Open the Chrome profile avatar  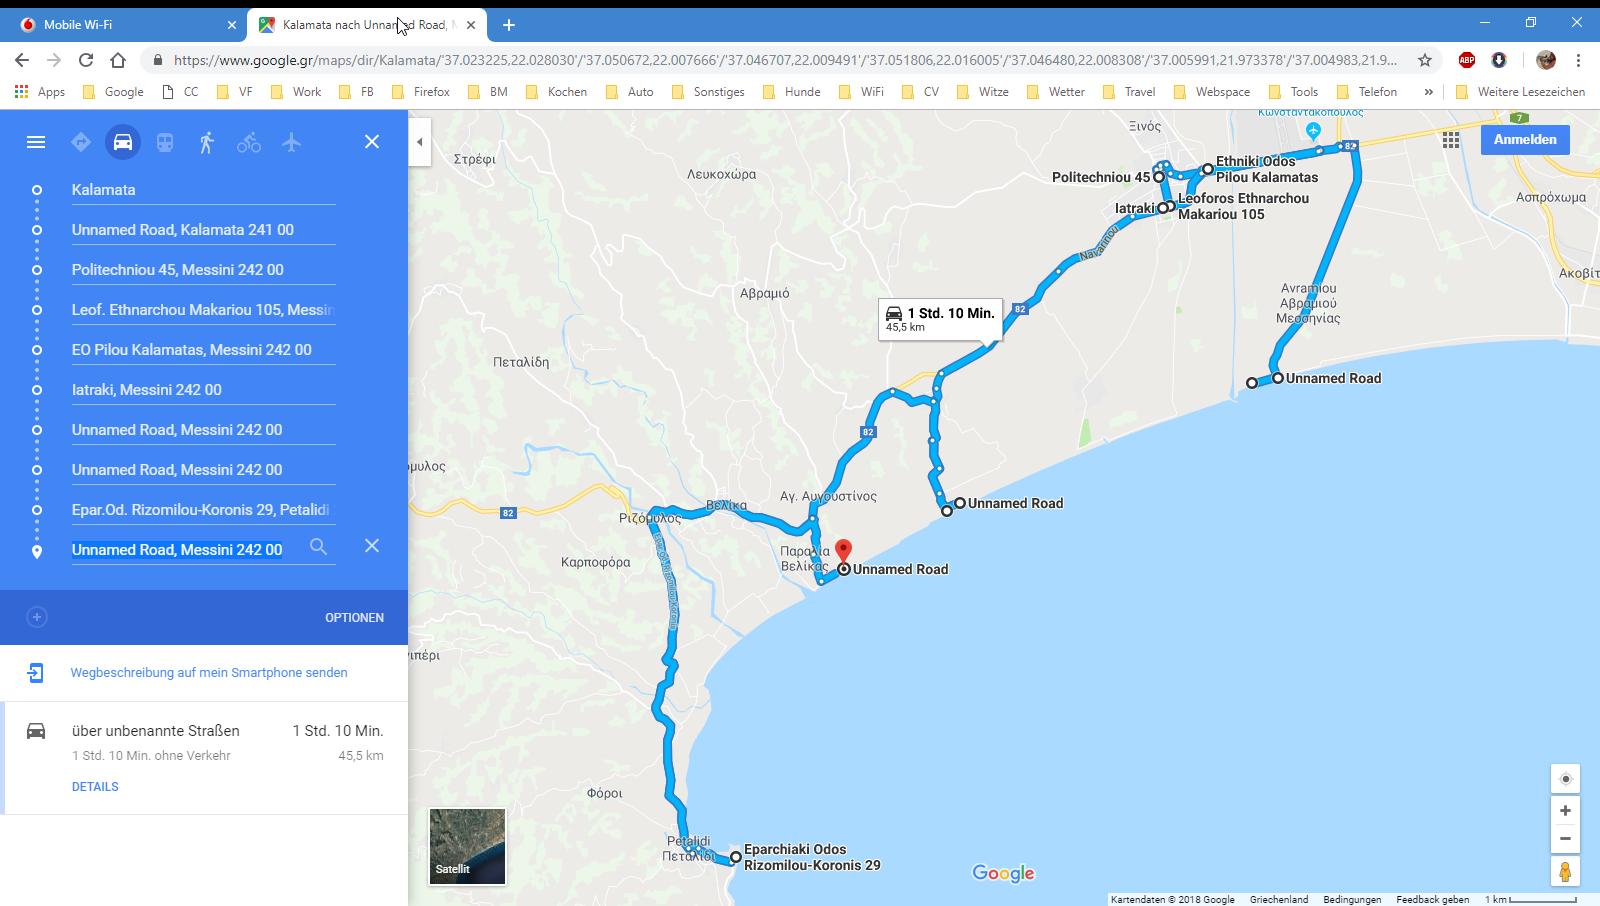pos(1546,60)
